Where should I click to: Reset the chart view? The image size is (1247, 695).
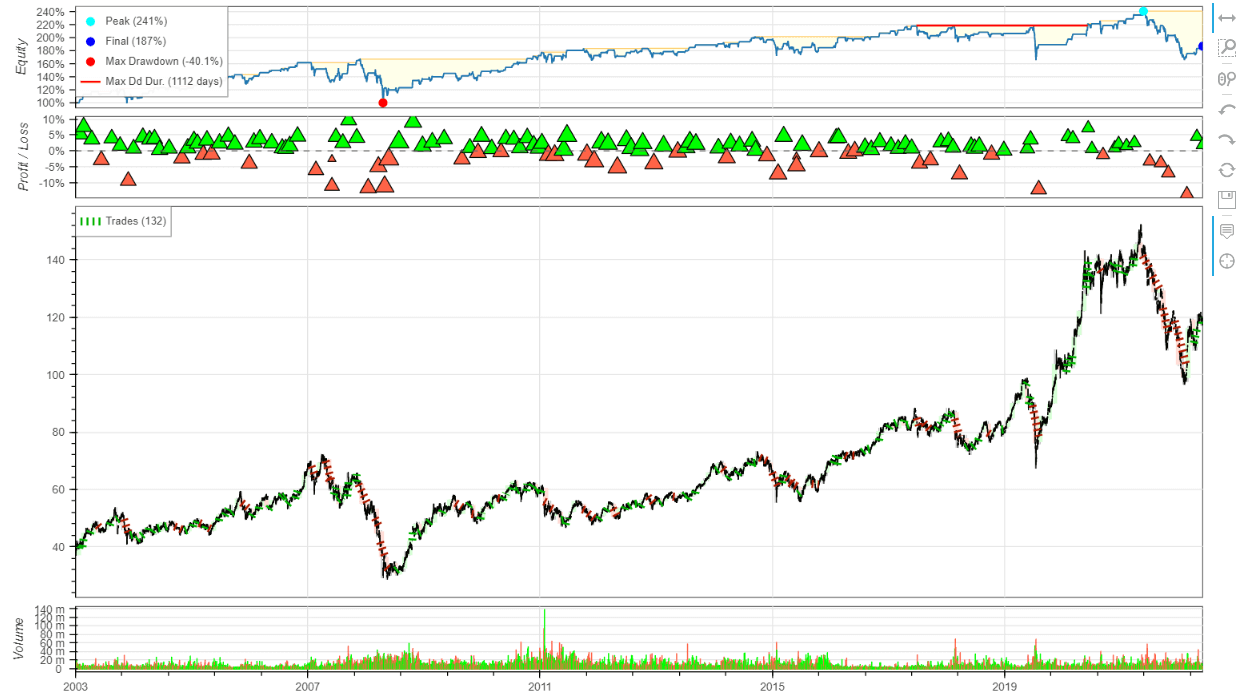point(1227,170)
